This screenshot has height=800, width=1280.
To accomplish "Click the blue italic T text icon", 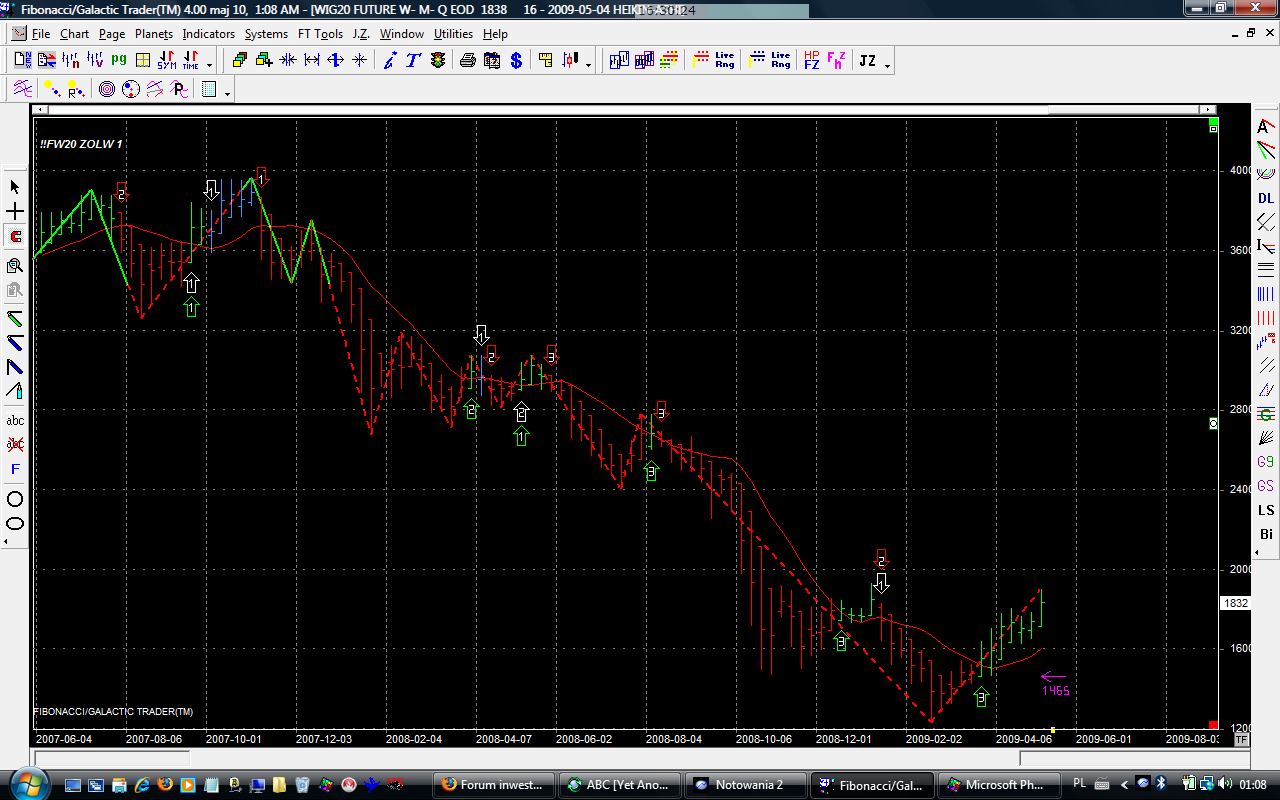I will pyautogui.click(x=413, y=60).
